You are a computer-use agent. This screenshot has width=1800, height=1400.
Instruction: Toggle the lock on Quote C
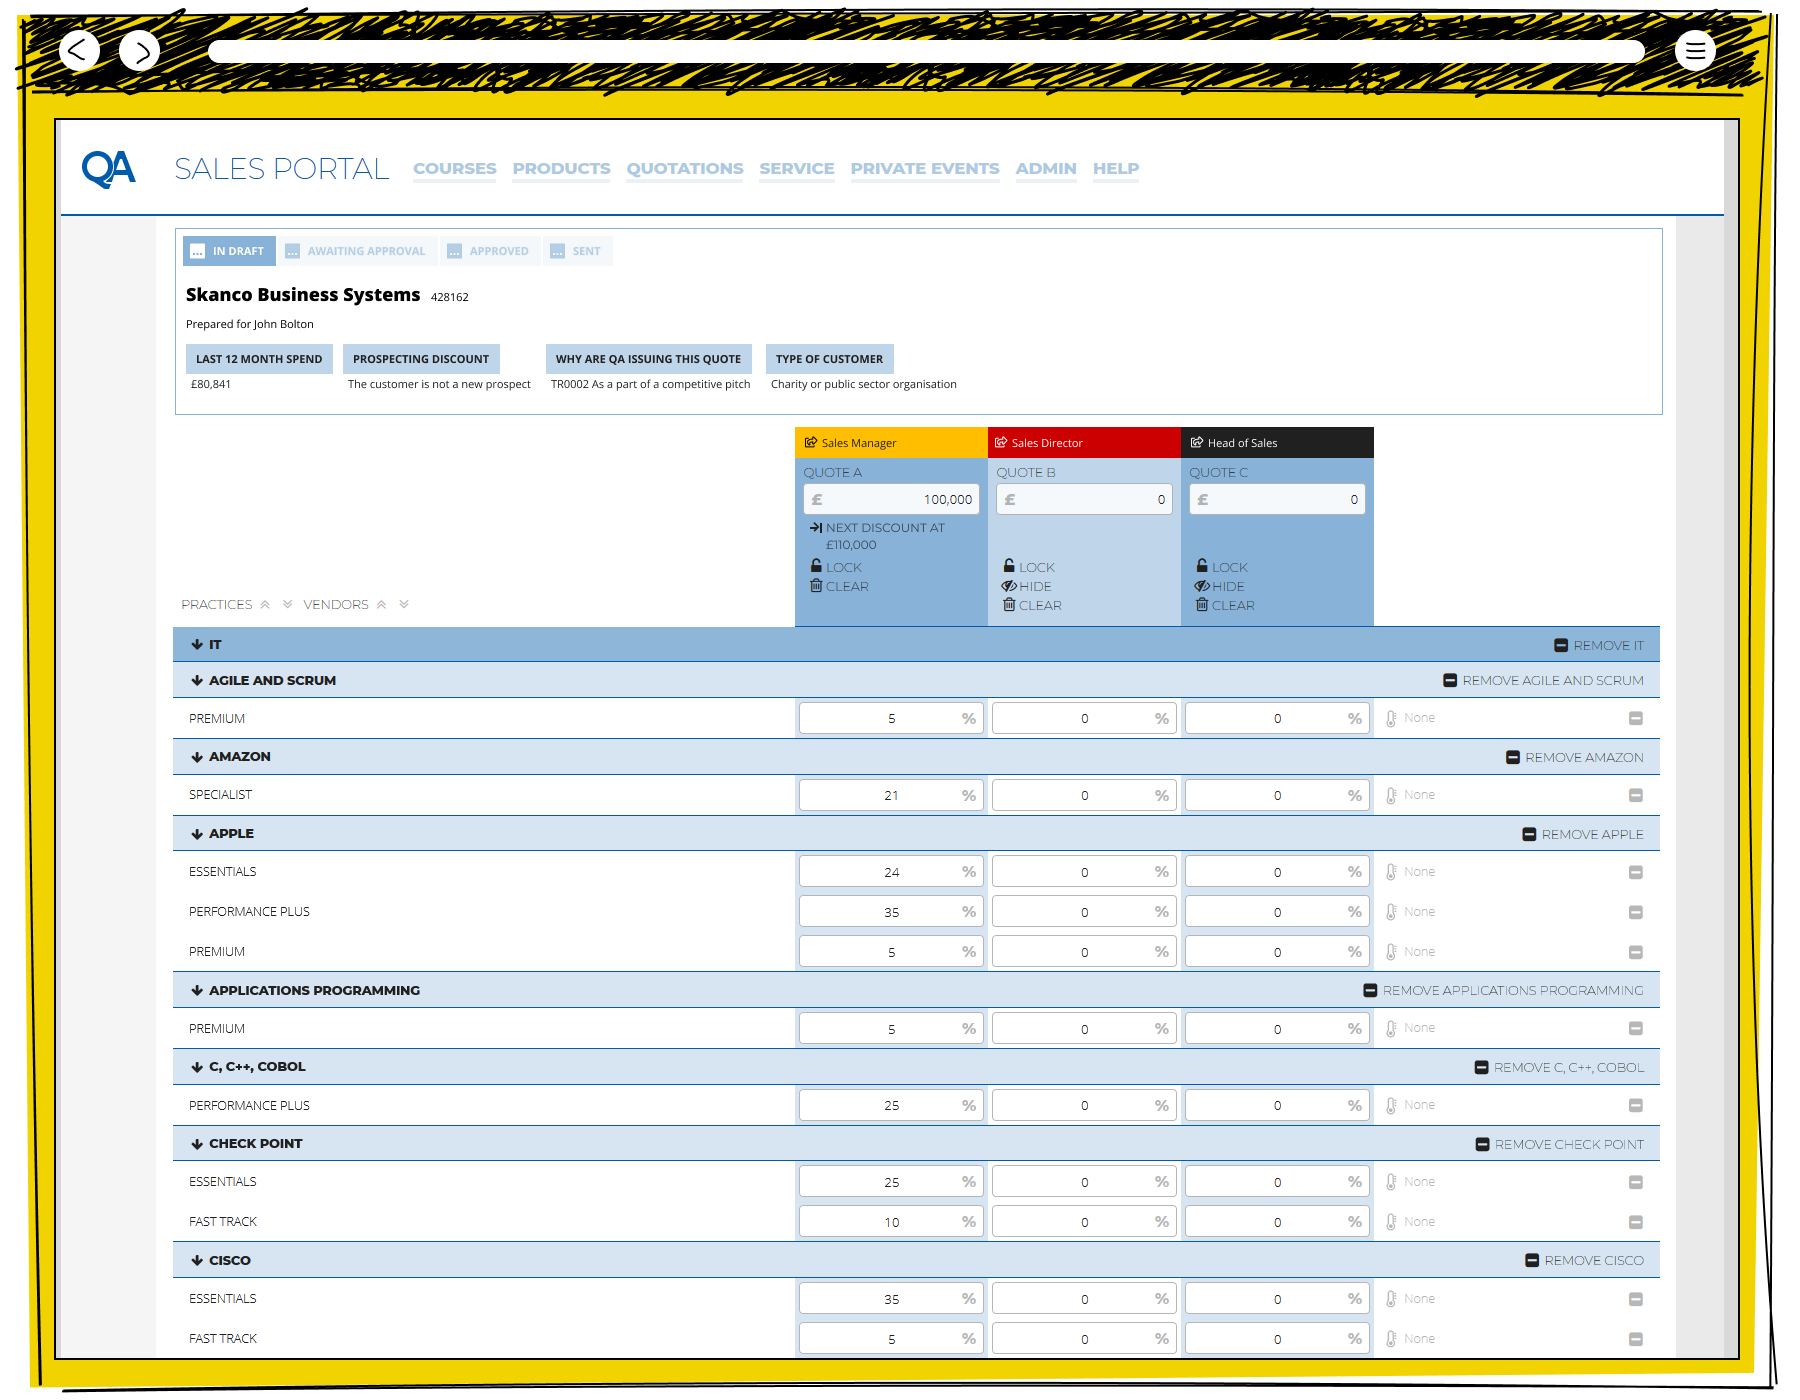click(1221, 567)
